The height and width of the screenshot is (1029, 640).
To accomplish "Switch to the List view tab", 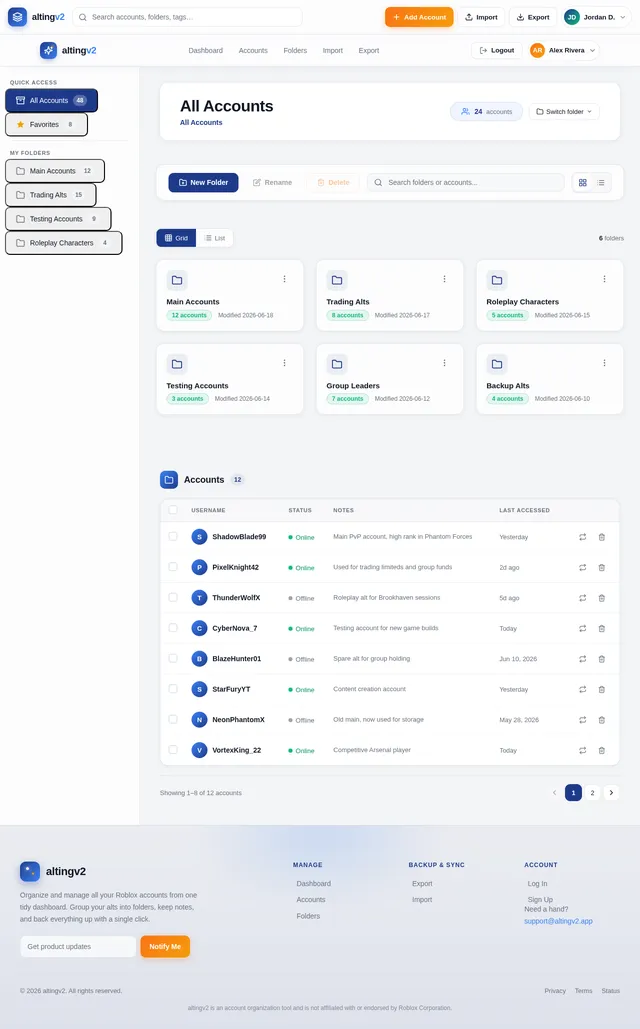I will pos(215,238).
